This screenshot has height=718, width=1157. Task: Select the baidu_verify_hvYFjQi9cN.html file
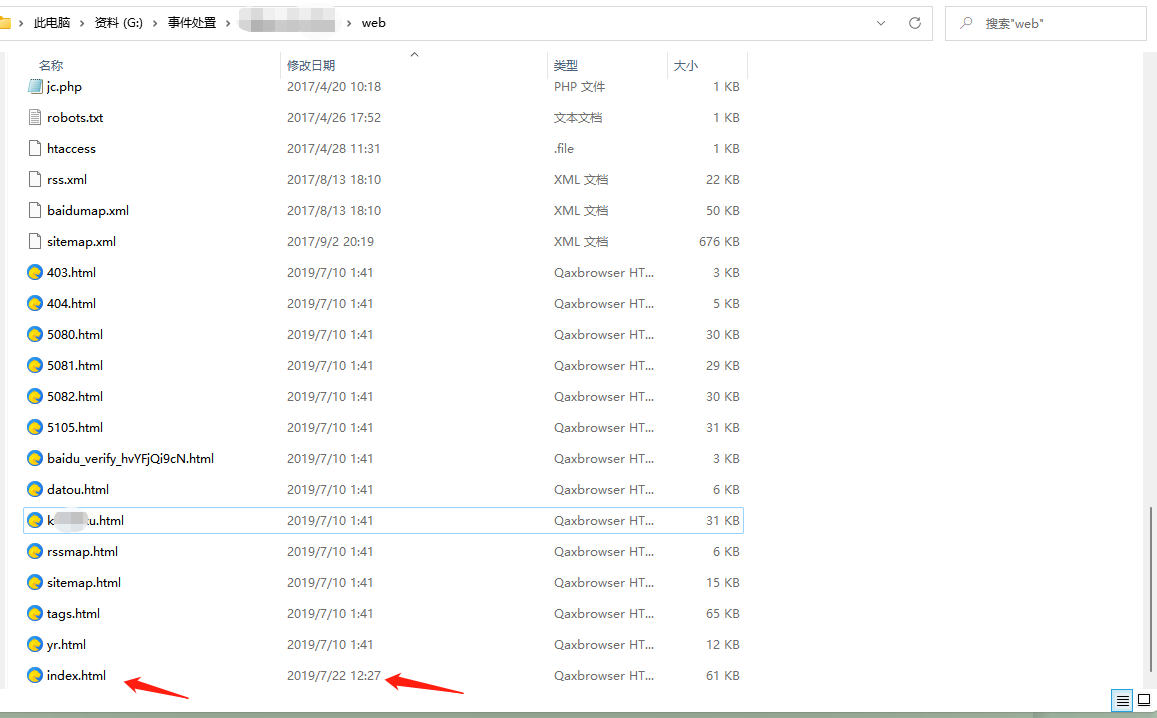point(130,459)
